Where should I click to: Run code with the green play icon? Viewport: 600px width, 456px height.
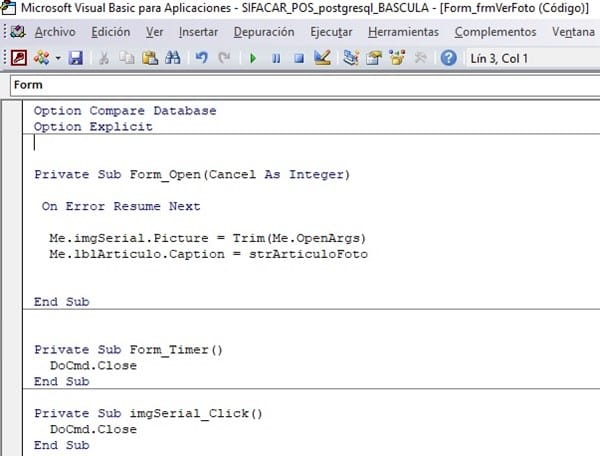point(253,59)
